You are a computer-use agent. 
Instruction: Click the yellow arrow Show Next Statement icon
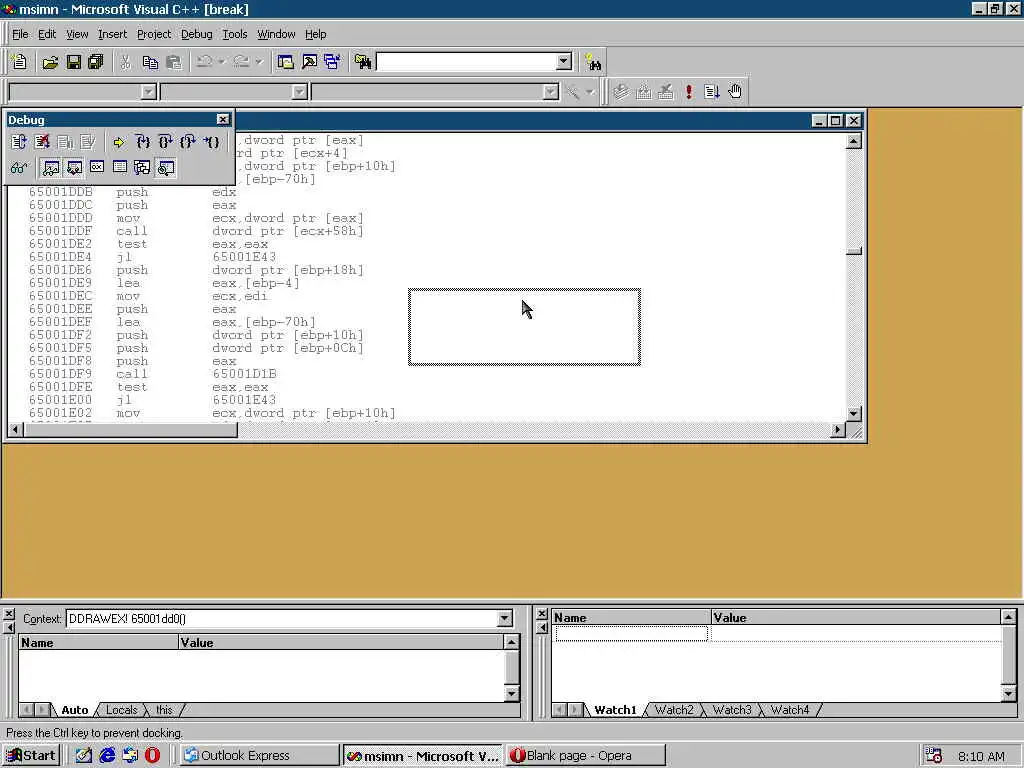coord(118,142)
